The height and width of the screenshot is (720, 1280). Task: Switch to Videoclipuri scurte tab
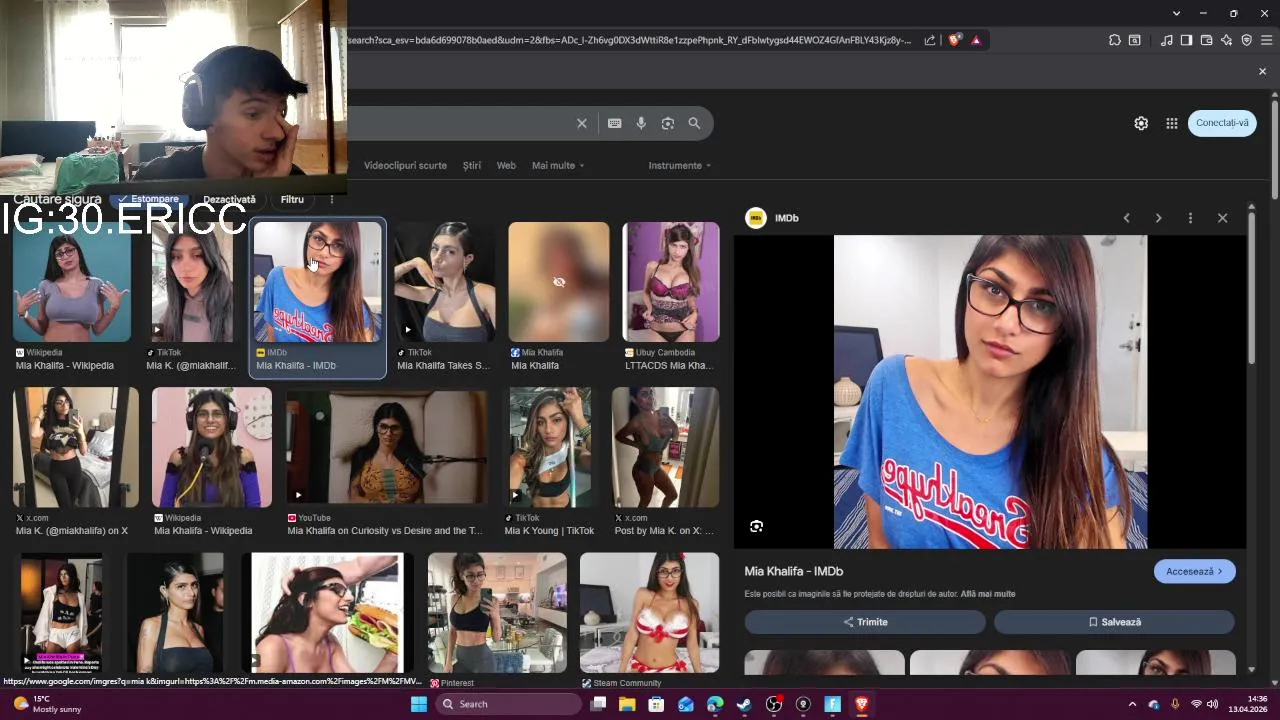pos(405,165)
